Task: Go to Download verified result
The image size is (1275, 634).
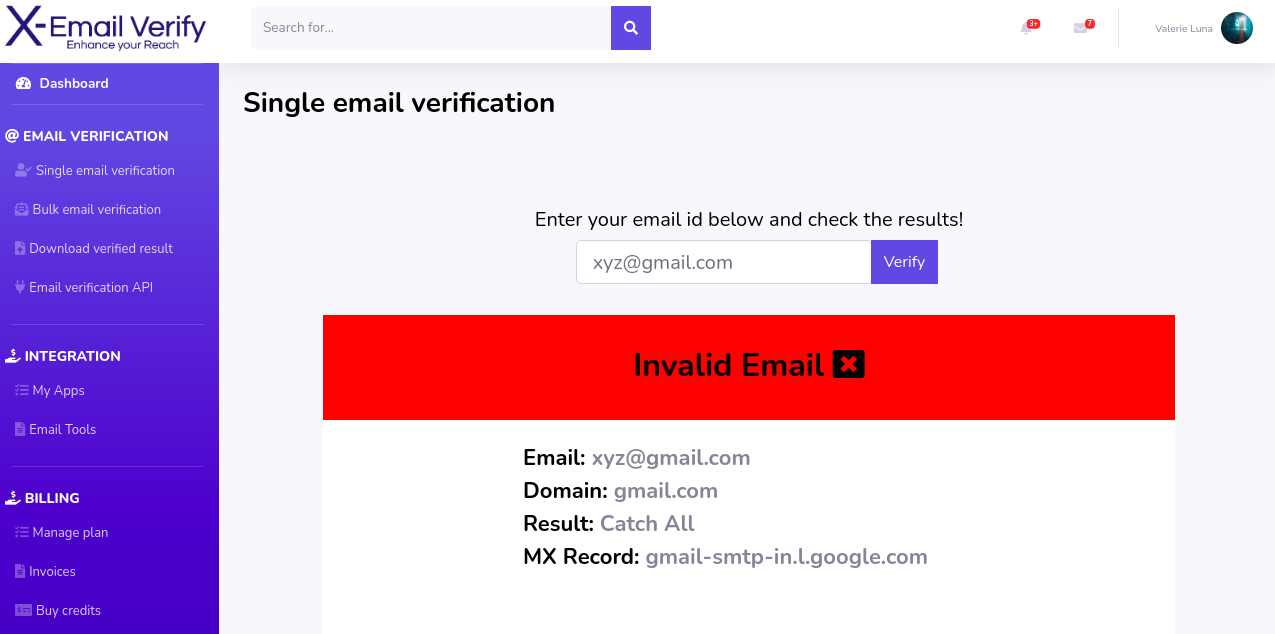Action: [x=101, y=249]
